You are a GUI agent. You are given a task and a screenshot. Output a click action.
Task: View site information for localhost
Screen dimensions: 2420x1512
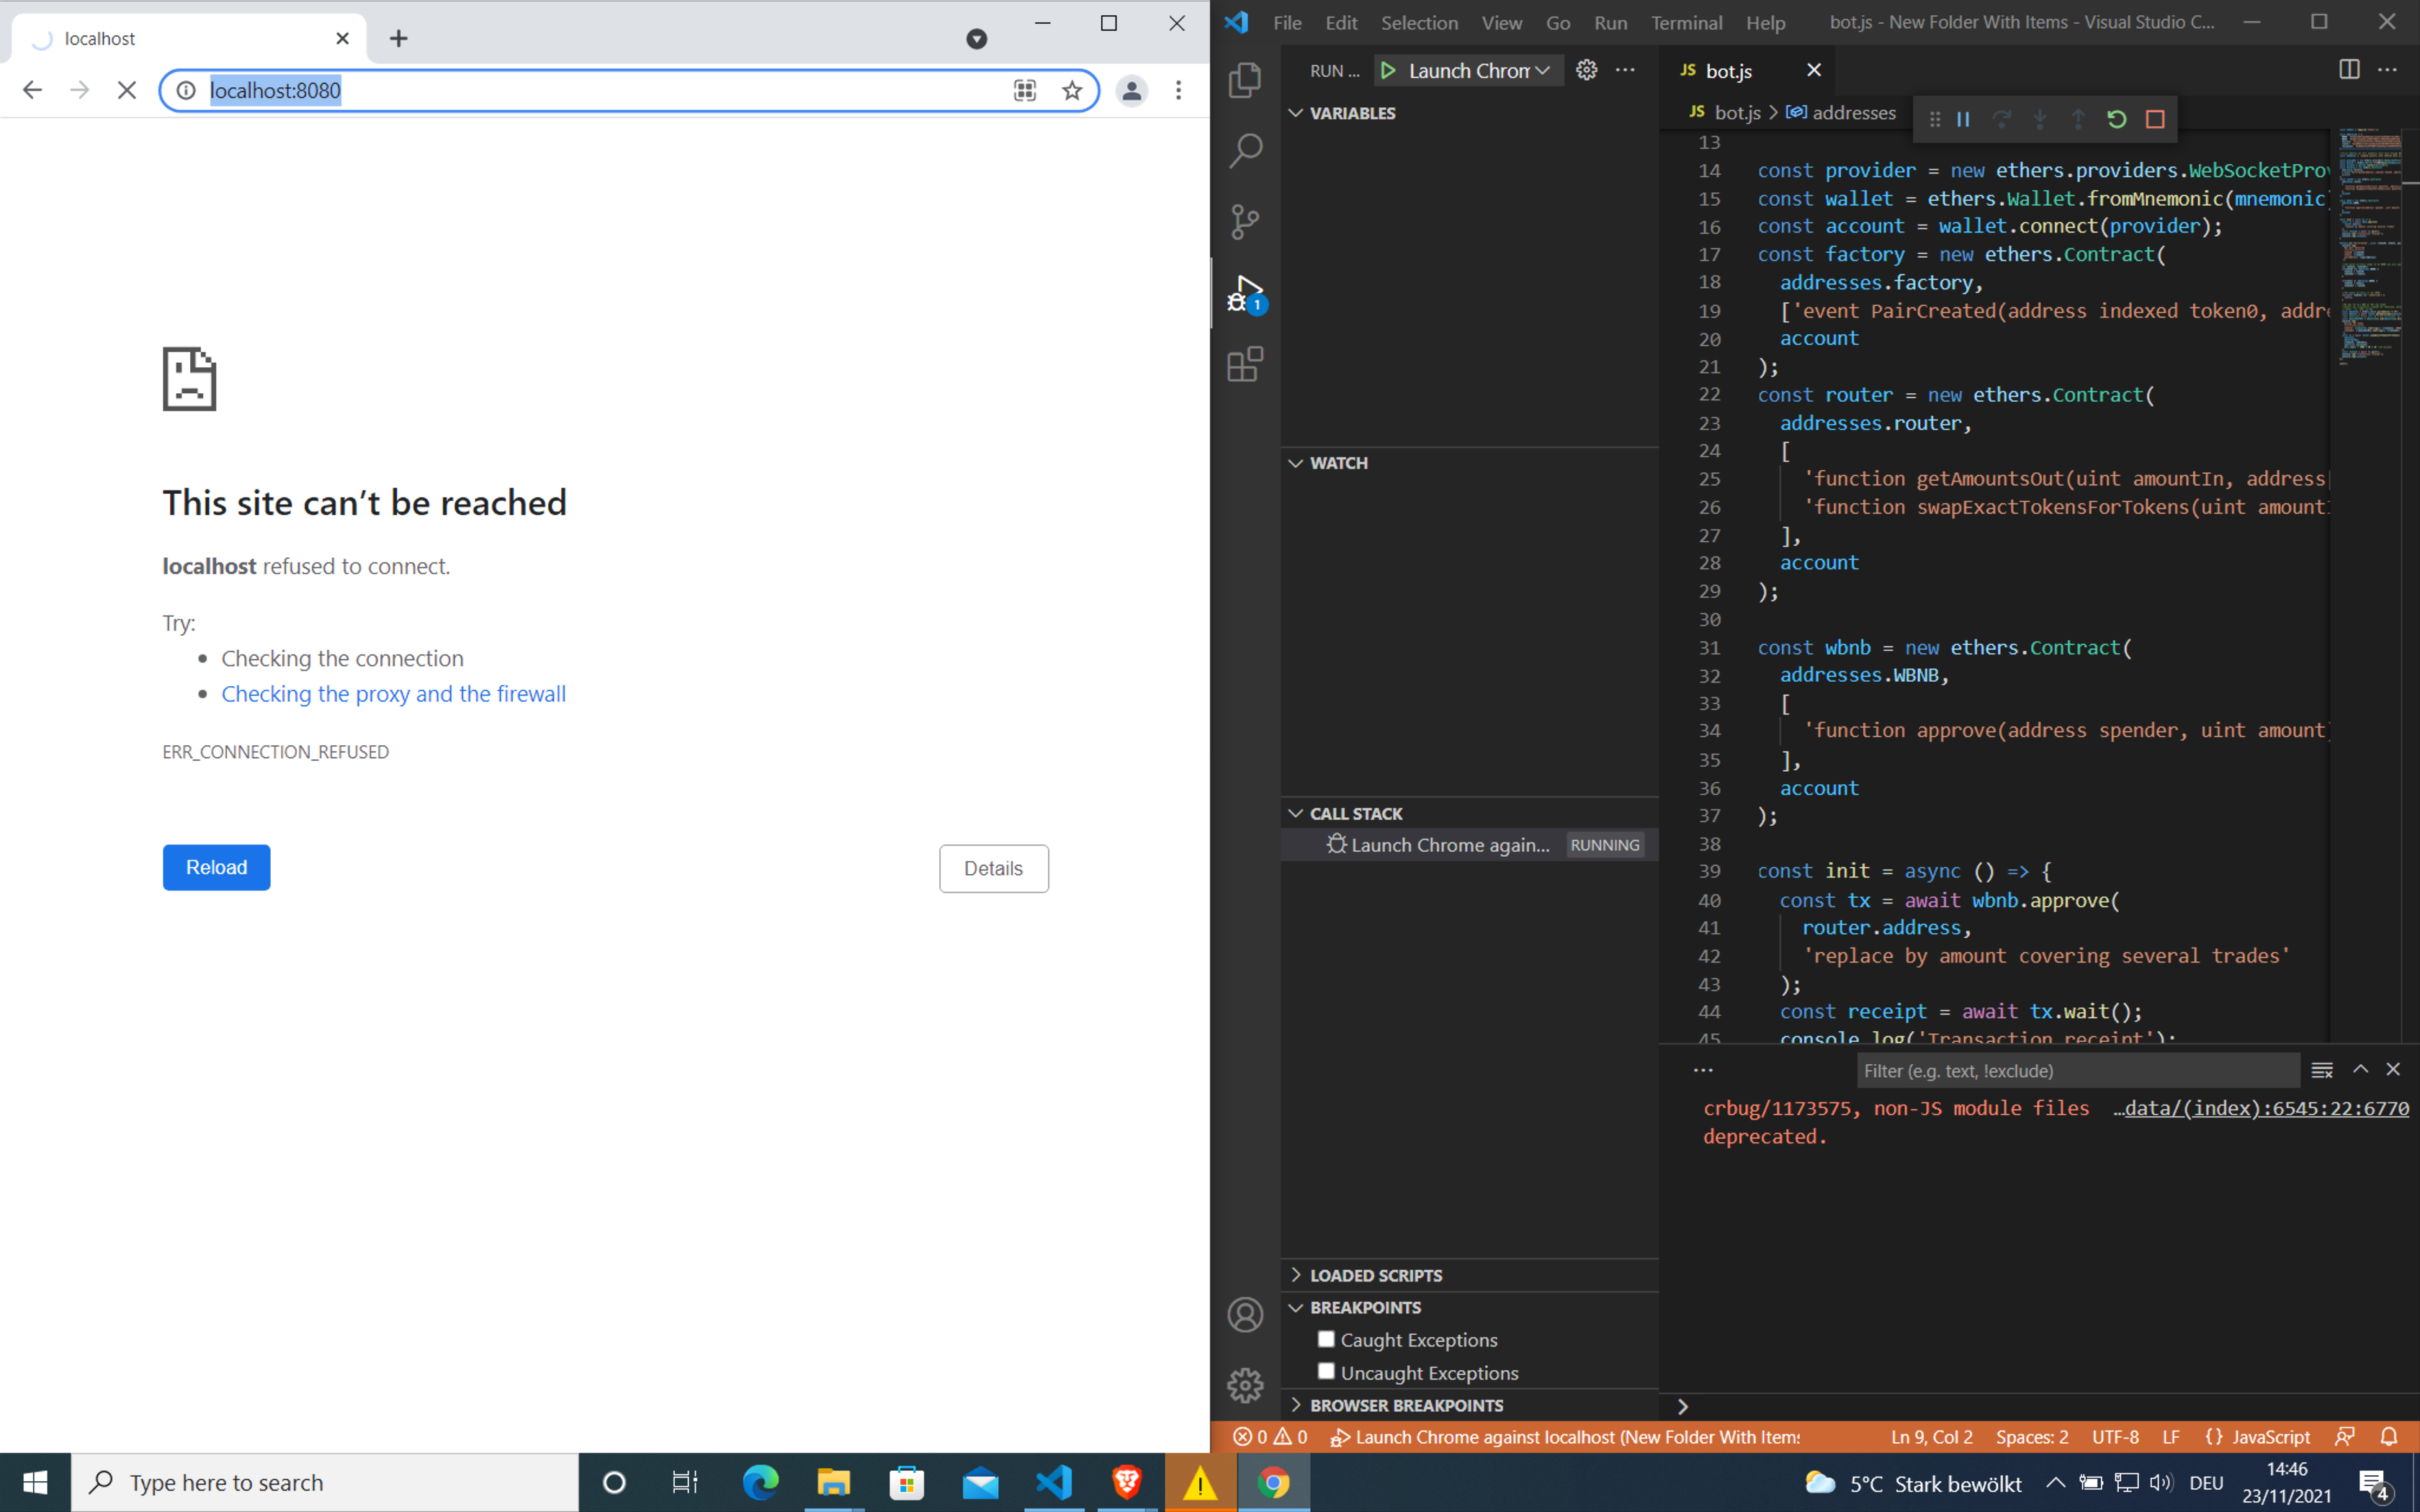tap(186, 91)
